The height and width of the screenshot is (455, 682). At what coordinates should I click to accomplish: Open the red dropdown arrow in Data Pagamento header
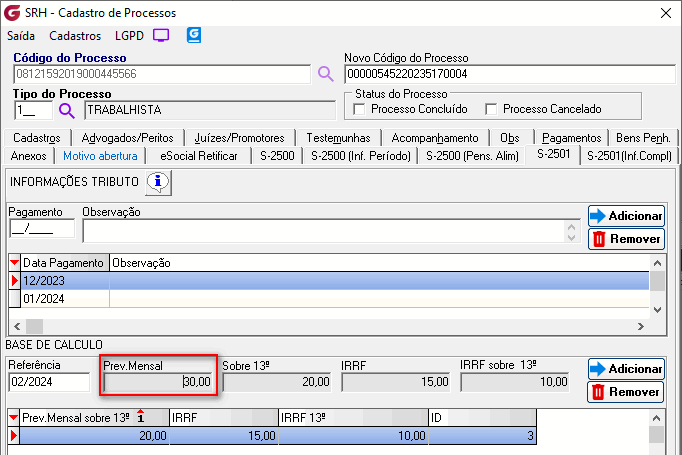tap(15, 263)
